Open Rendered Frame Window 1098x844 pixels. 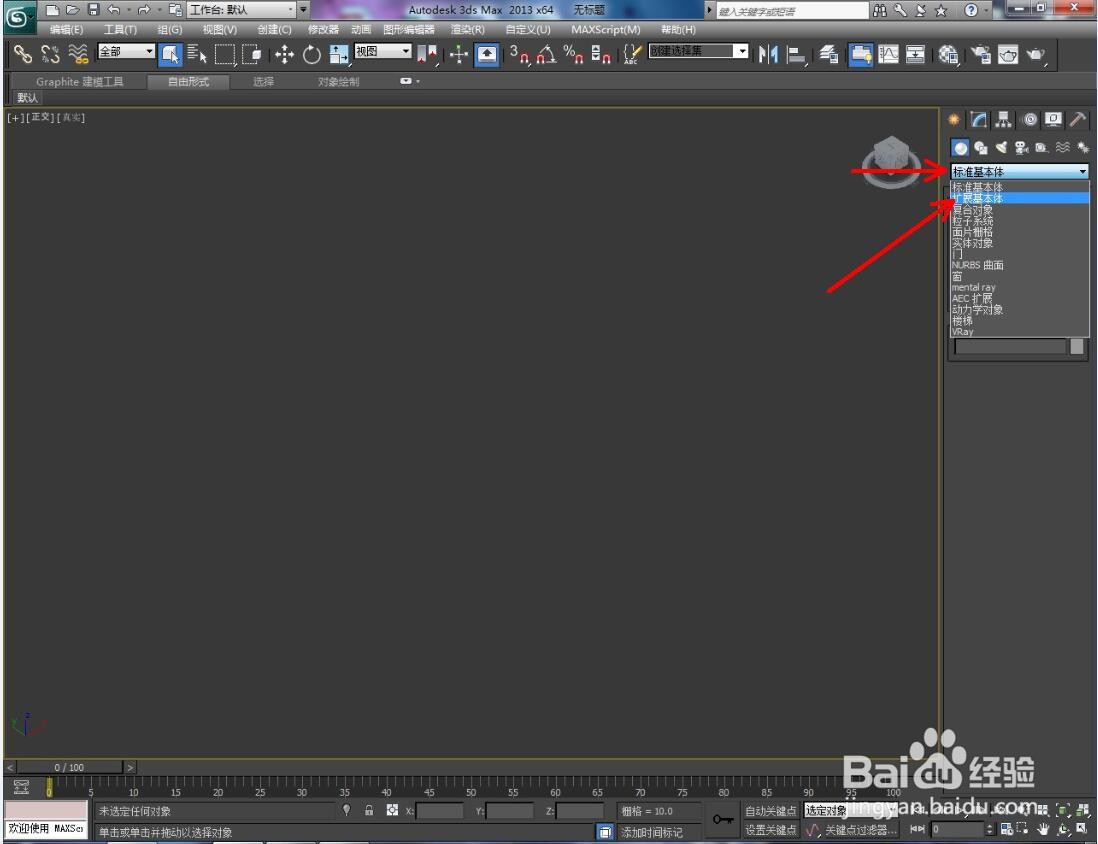pos(1008,54)
